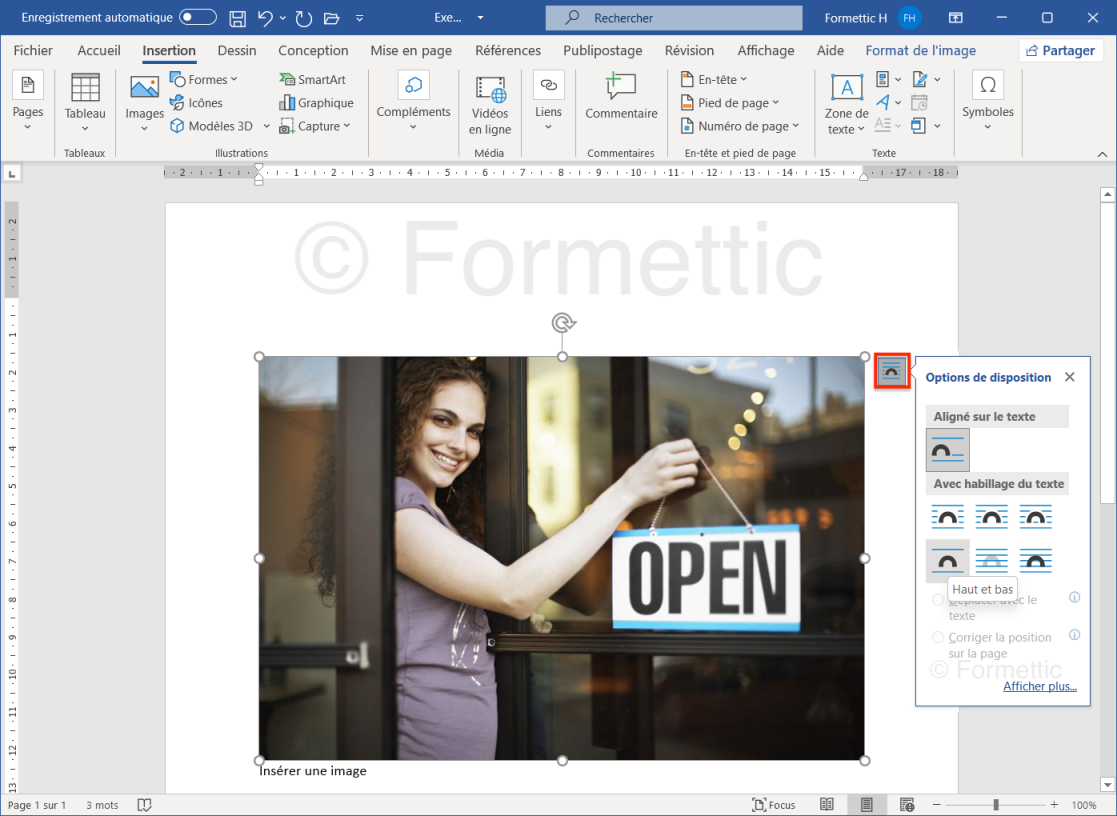Viewport: 1117px width, 816px height.
Task: Open the Icônes gallery
Action: (x=203, y=102)
